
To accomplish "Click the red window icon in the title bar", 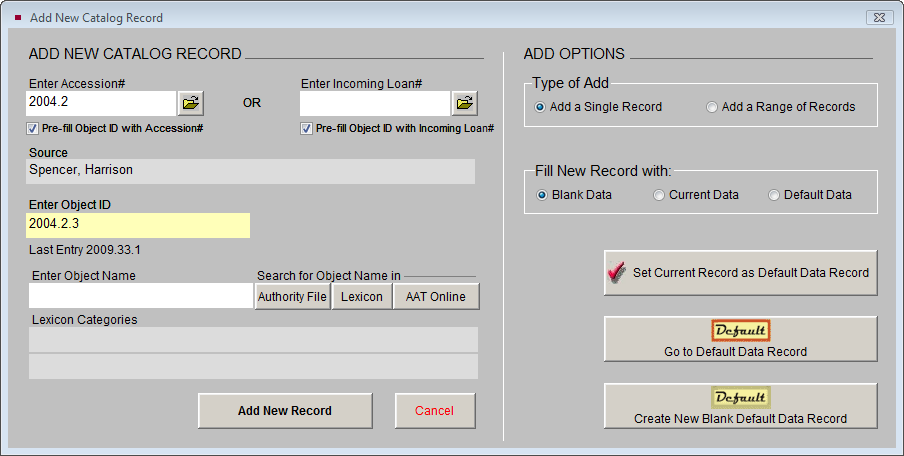I will pos(18,18).
